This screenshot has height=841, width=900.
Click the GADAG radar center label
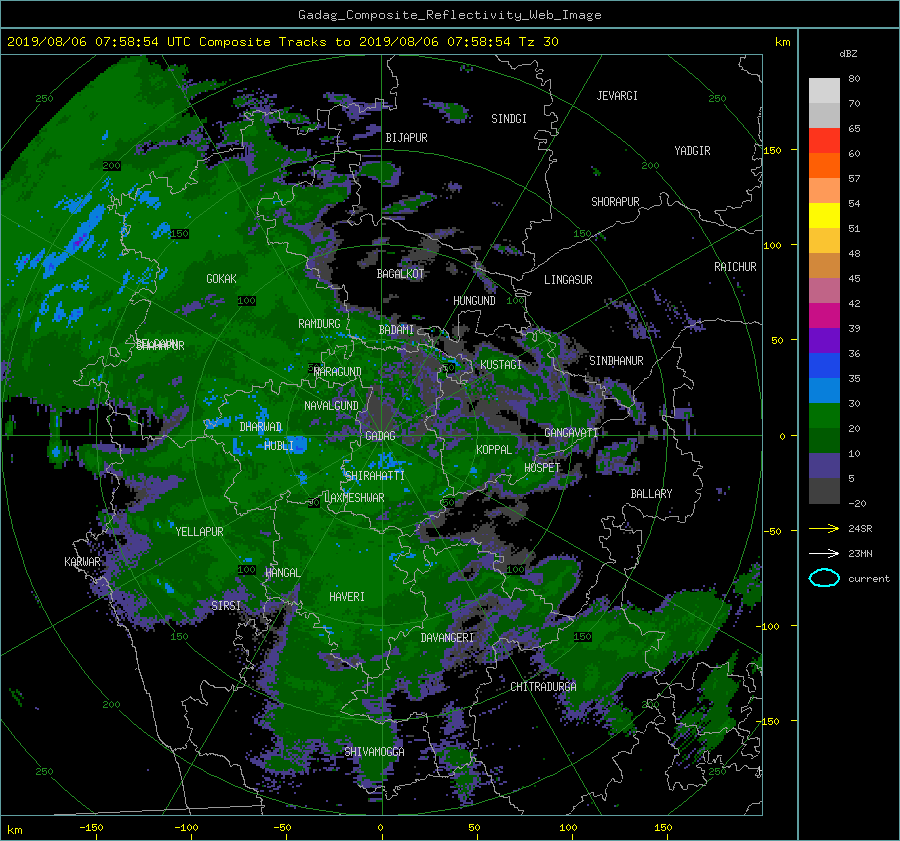click(x=381, y=436)
